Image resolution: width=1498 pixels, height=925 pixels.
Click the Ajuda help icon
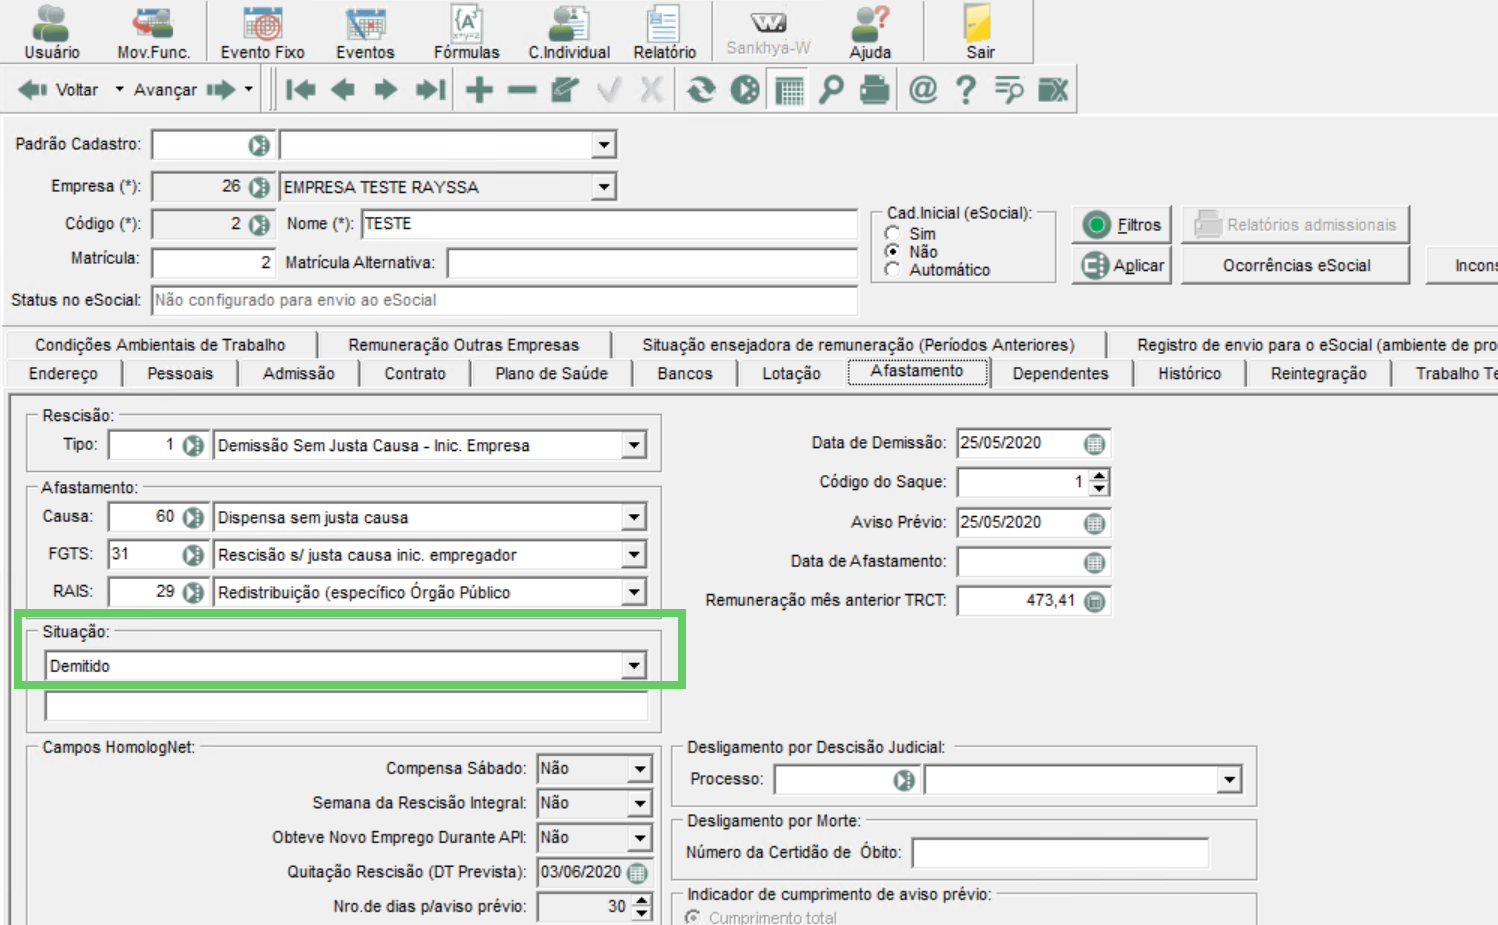pos(870,32)
